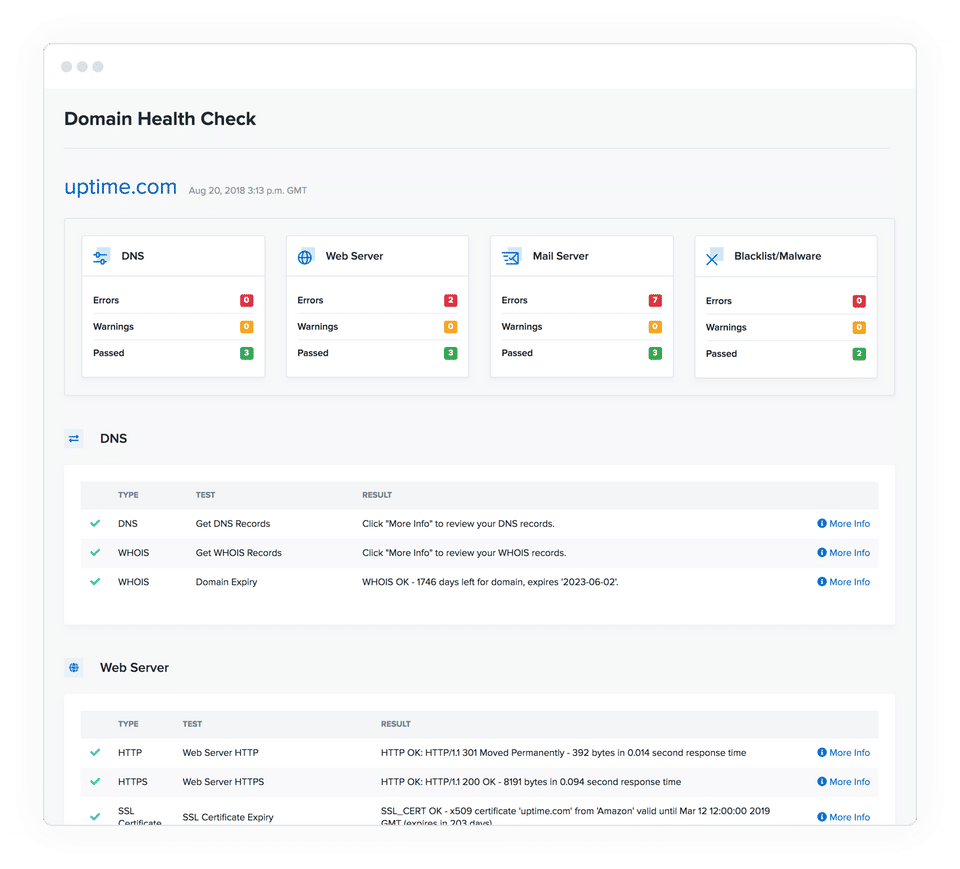
Task: Click the Blacklist/Malware orange warnings badge
Action: click(860, 327)
